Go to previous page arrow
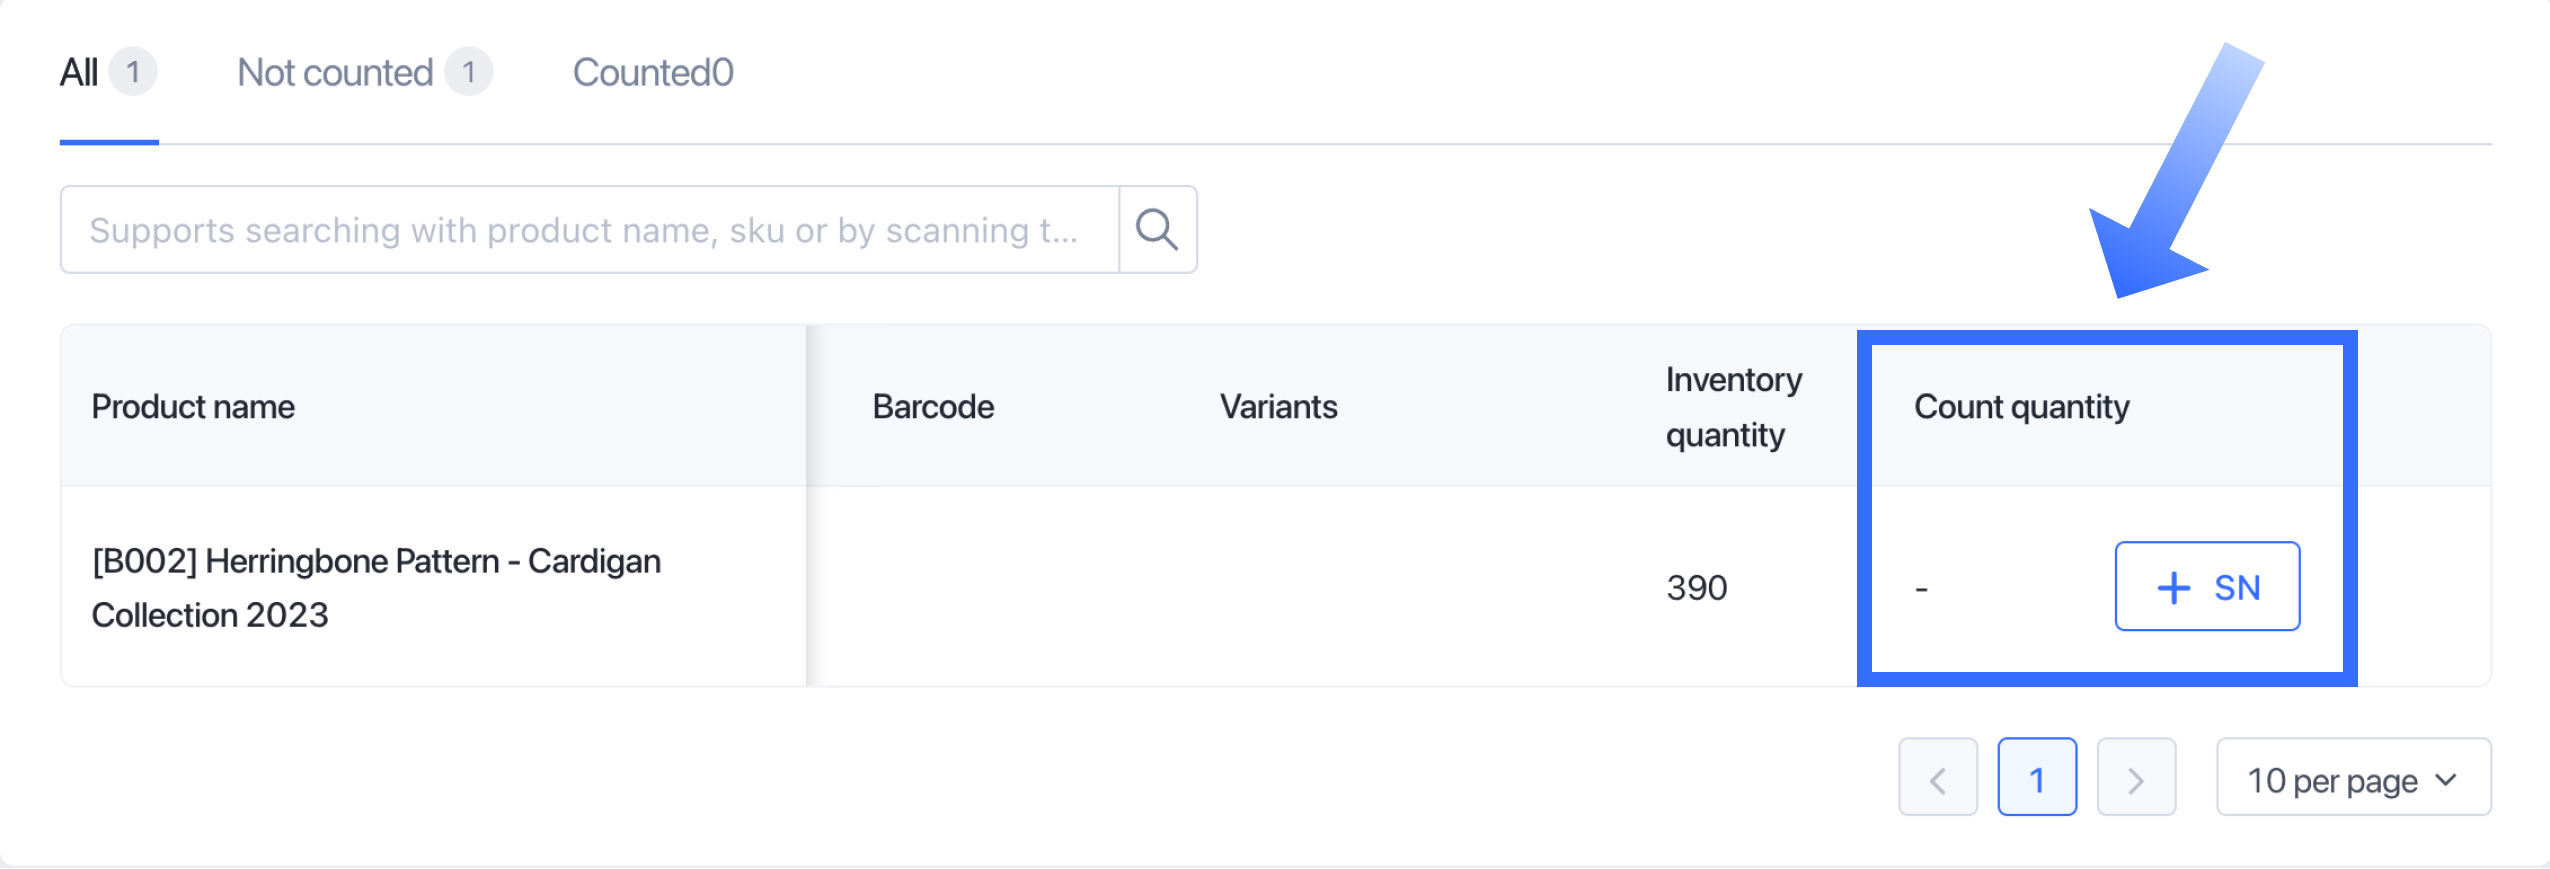This screenshot has height=869, width=2550. 1937,778
